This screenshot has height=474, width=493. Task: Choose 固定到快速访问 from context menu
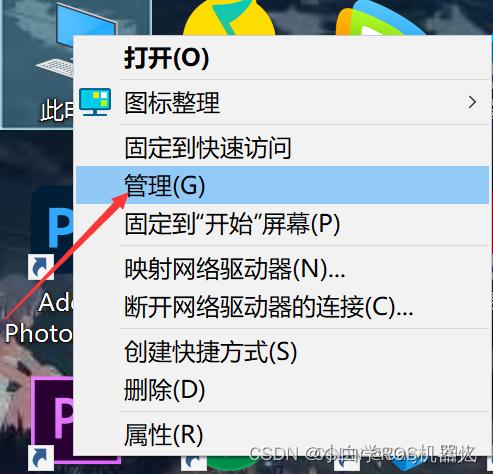coord(282,147)
